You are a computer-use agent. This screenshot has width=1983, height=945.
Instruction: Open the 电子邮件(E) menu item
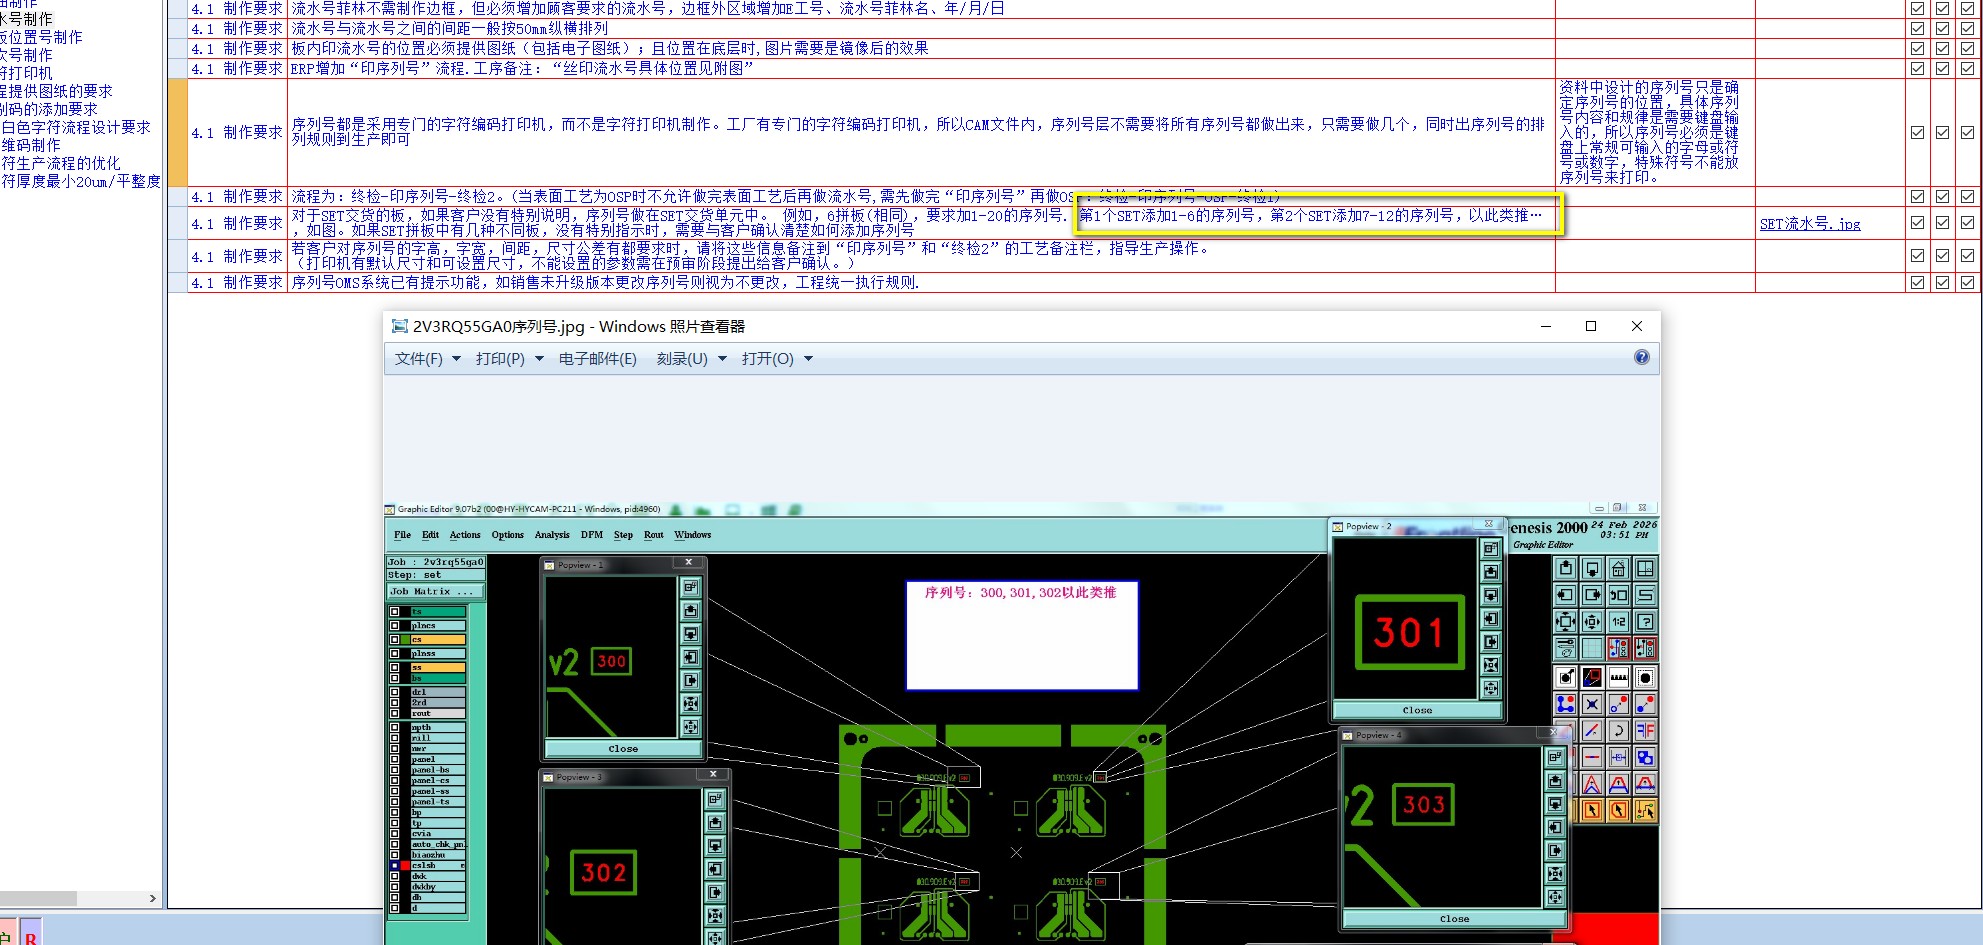tap(597, 358)
